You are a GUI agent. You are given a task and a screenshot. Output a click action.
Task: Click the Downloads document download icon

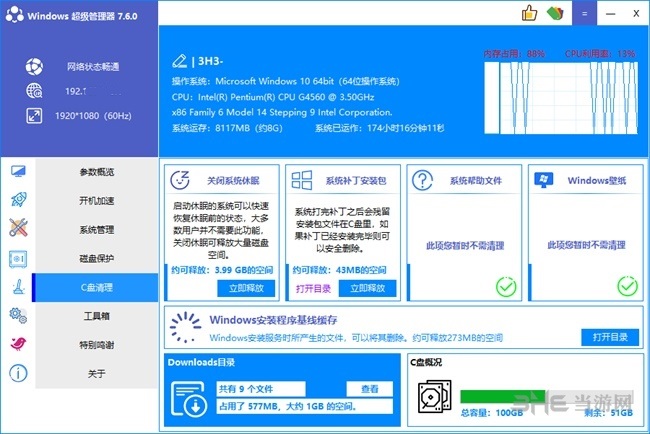coord(189,399)
